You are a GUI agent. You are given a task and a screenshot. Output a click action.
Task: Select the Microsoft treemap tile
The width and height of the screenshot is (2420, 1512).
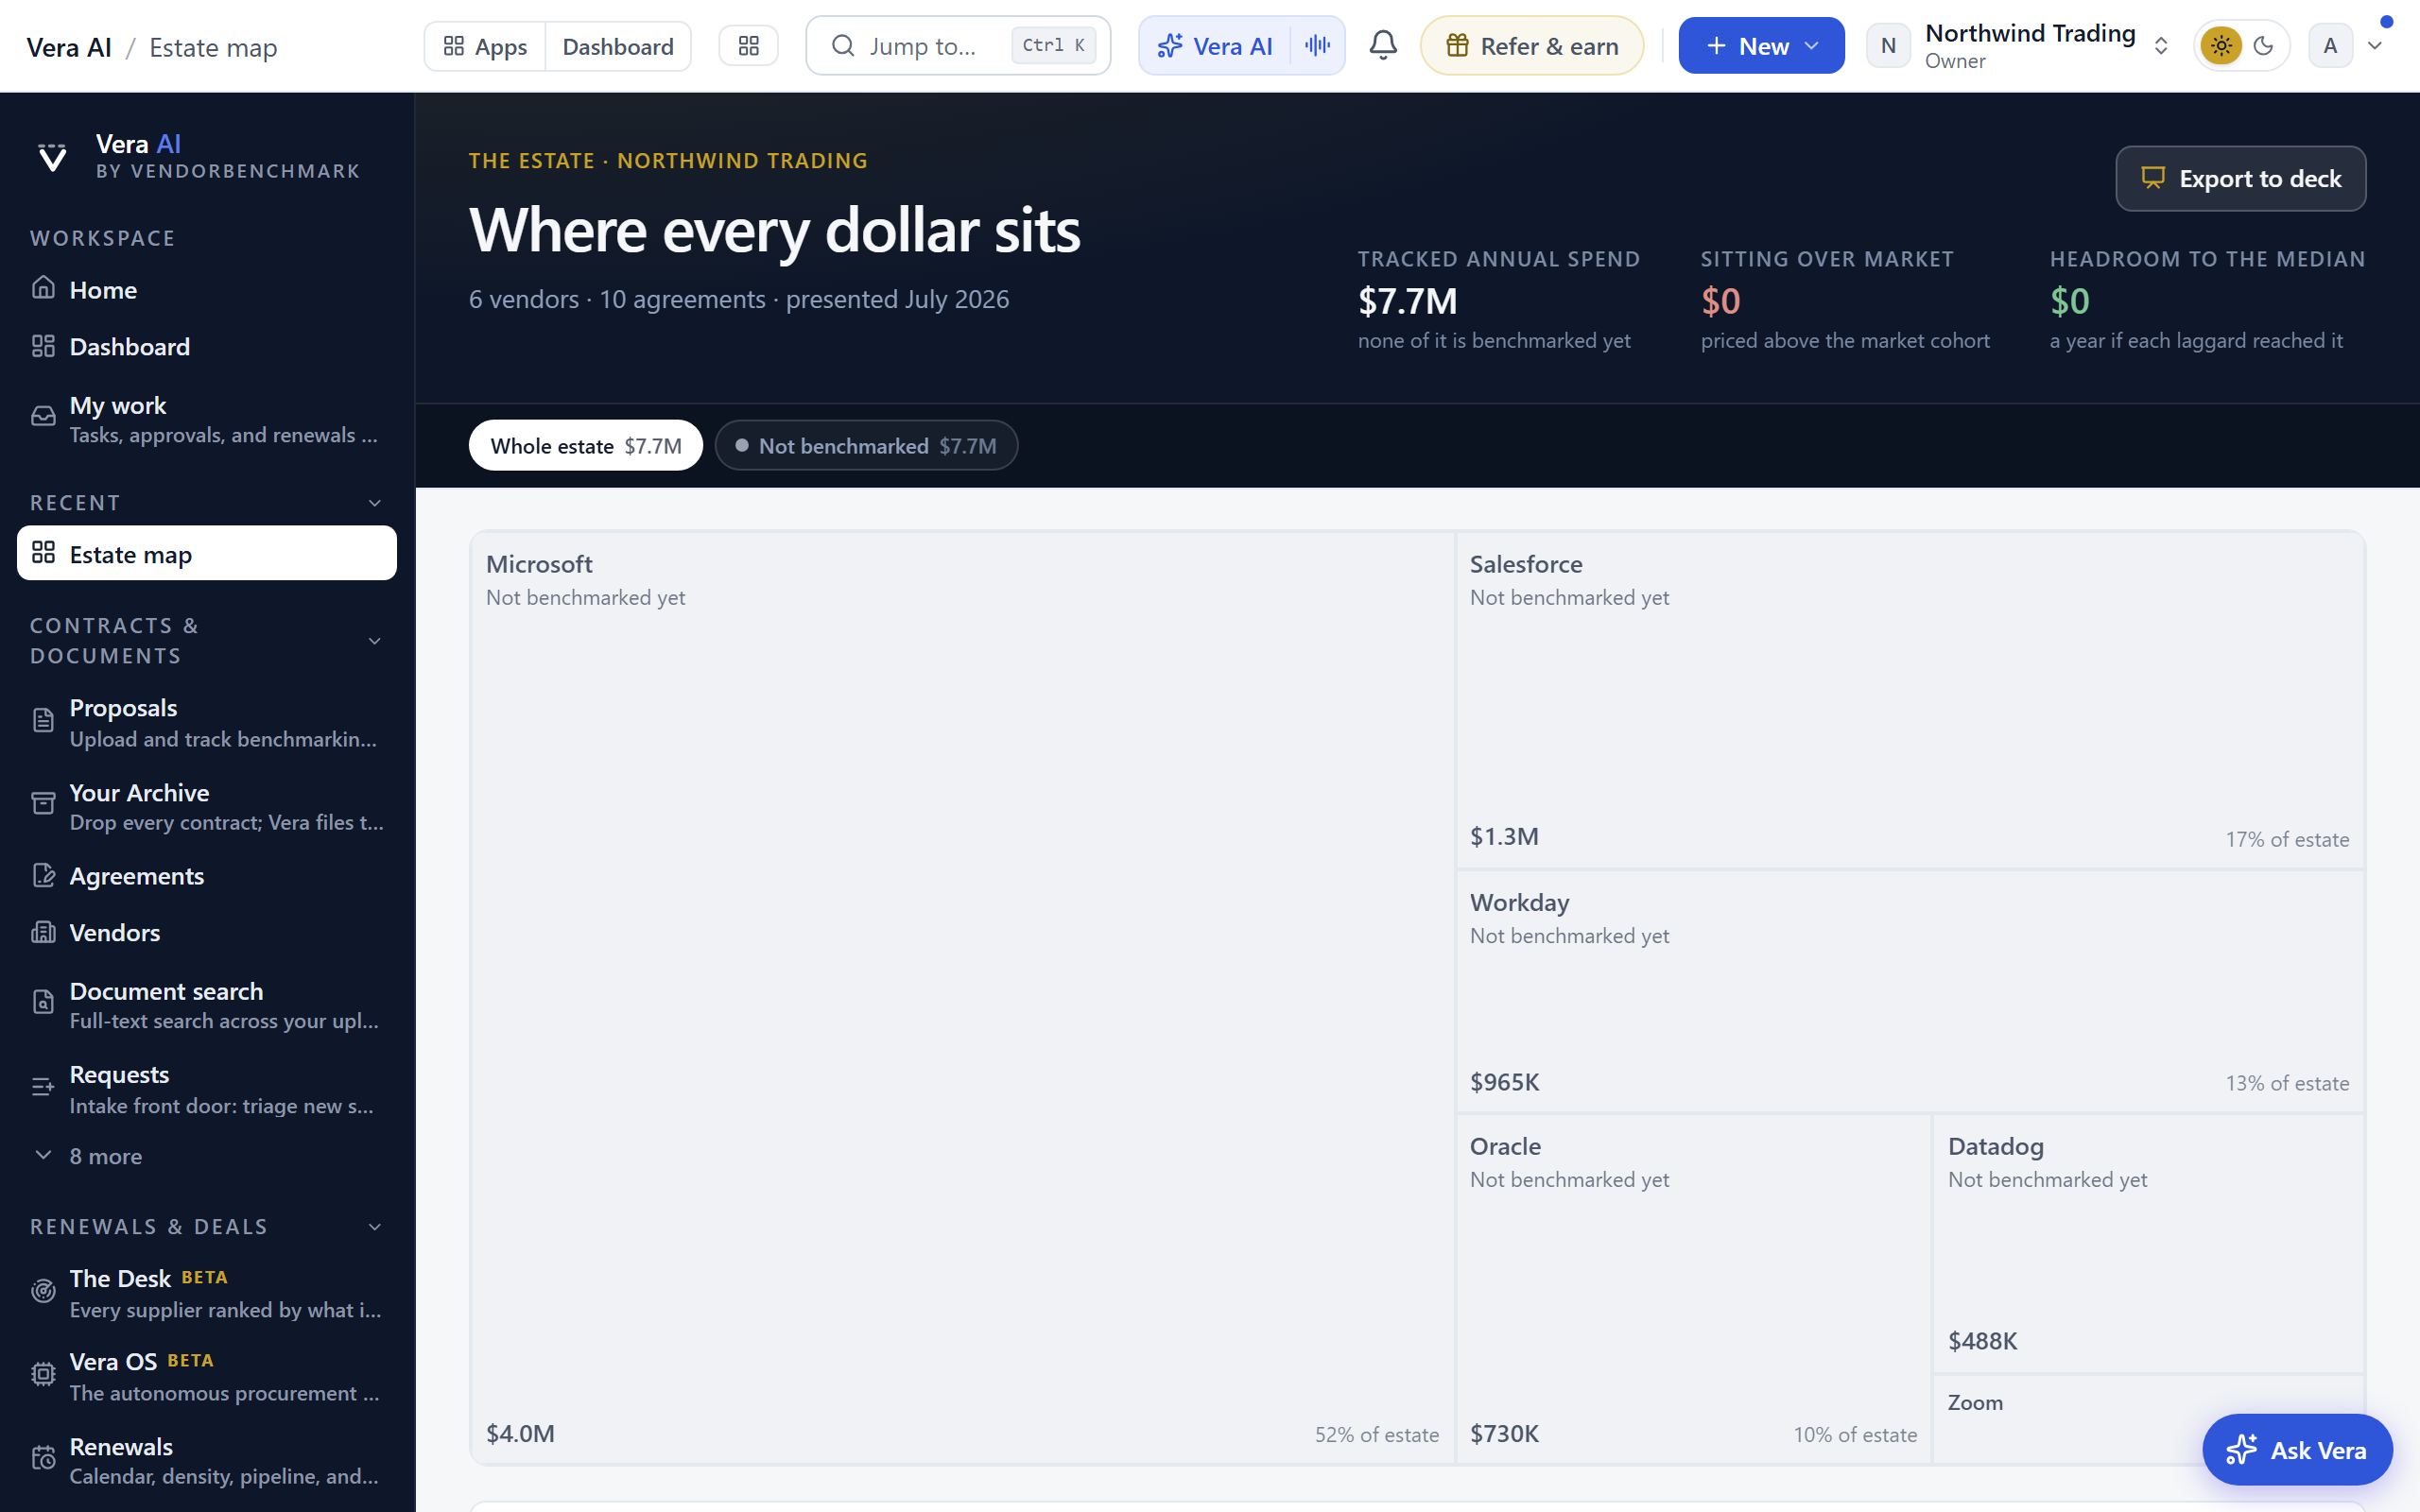[x=962, y=998]
